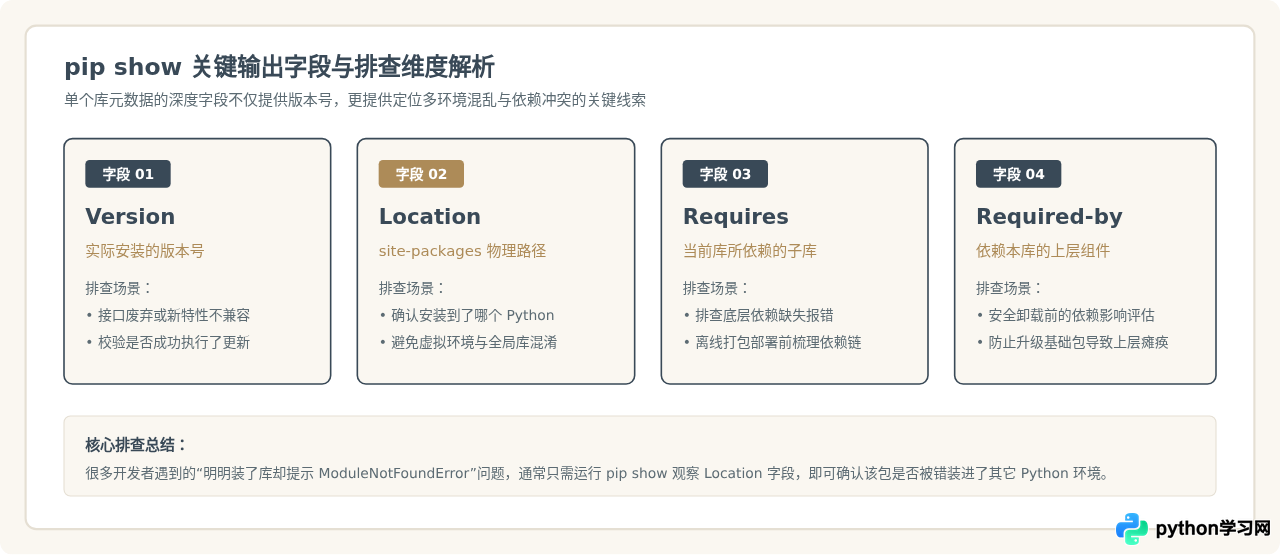Click the subtitle about 单个库元数据的深度字段

coord(355,100)
